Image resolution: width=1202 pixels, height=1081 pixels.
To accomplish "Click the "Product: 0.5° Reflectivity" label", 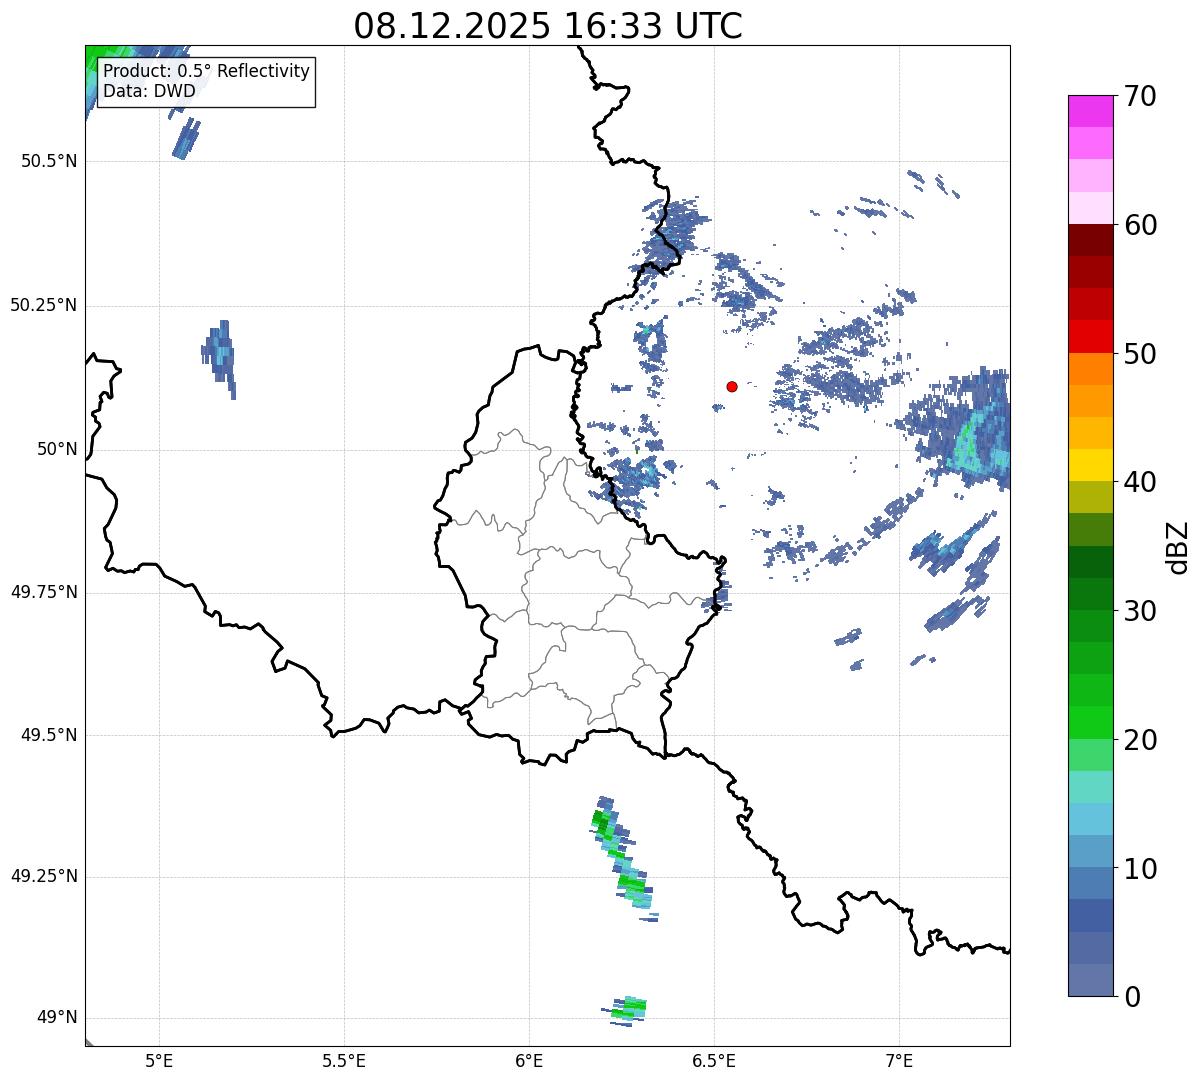I will 206,72.
